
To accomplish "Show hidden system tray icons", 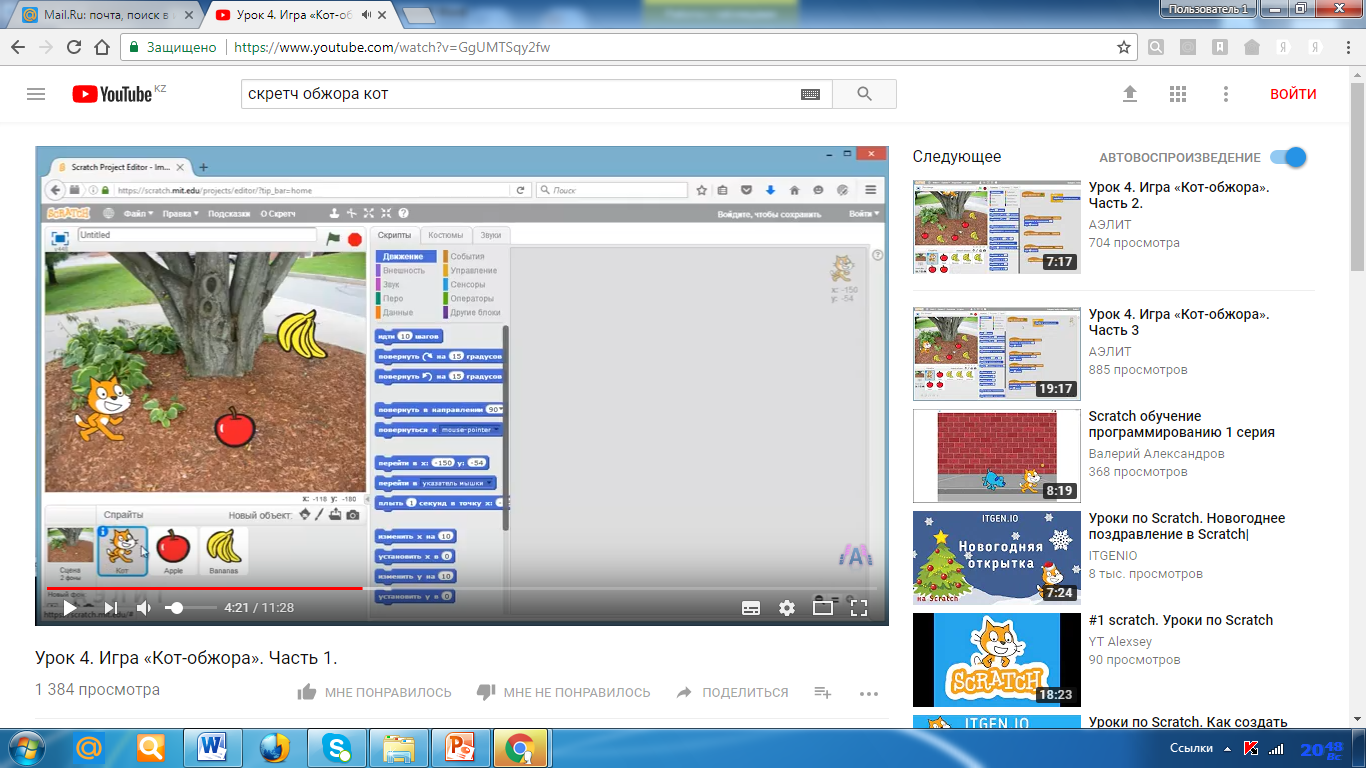I will (x=1226, y=748).
